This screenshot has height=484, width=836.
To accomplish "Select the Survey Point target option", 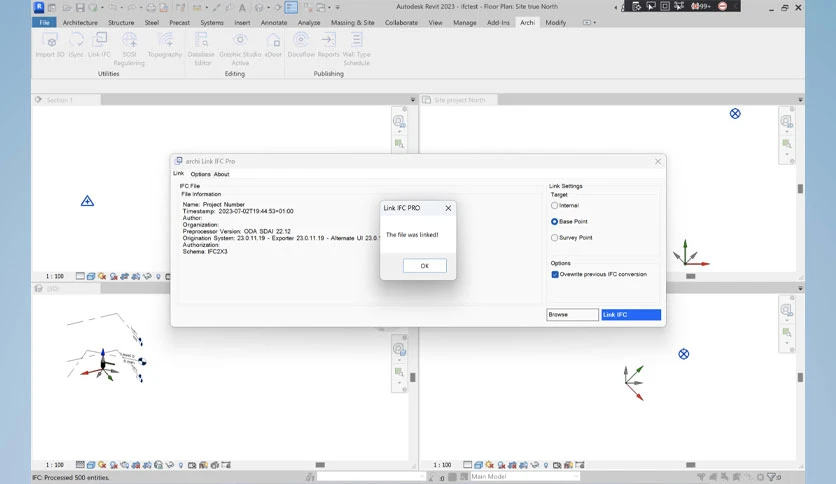I will (554, 238).
